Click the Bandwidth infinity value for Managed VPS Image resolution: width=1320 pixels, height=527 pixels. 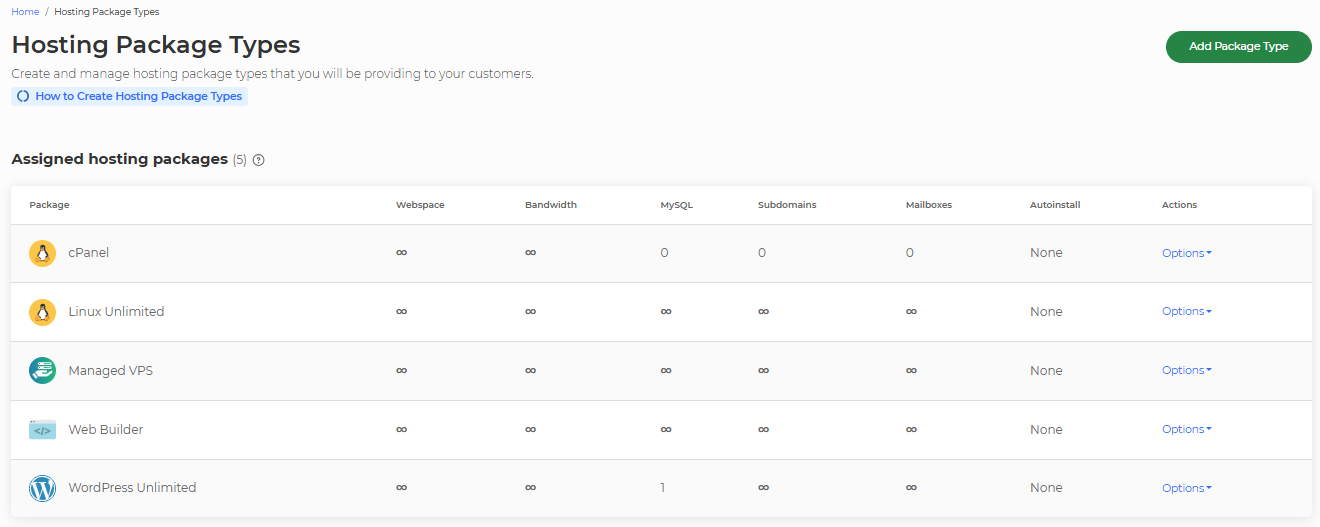click(530, 371)
